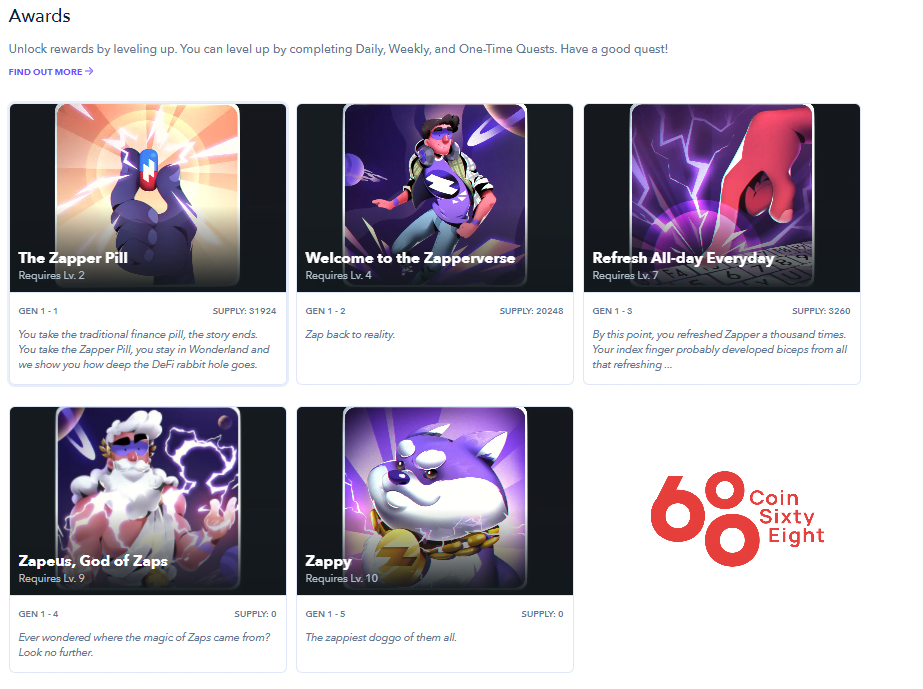Click Zap back to reality description
Screen dimensions: 923x689
coord(350,334)
